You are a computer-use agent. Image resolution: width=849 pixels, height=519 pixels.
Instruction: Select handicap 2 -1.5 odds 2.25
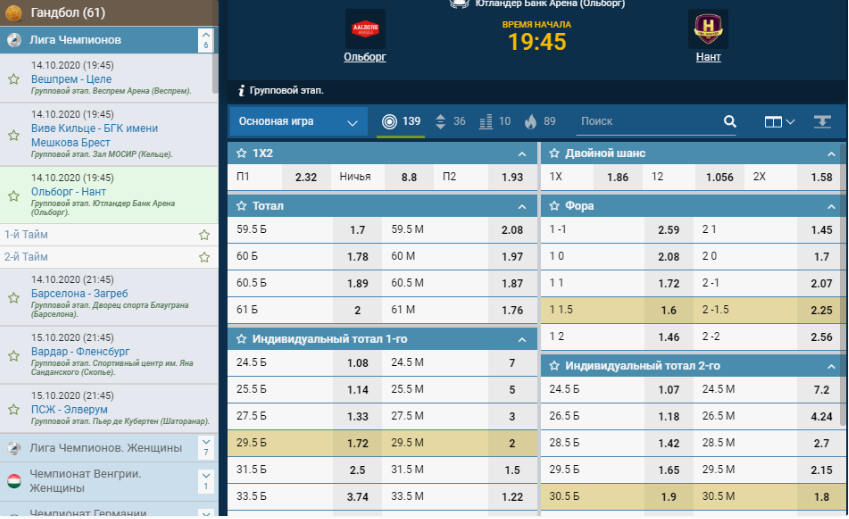pos(821,310)
